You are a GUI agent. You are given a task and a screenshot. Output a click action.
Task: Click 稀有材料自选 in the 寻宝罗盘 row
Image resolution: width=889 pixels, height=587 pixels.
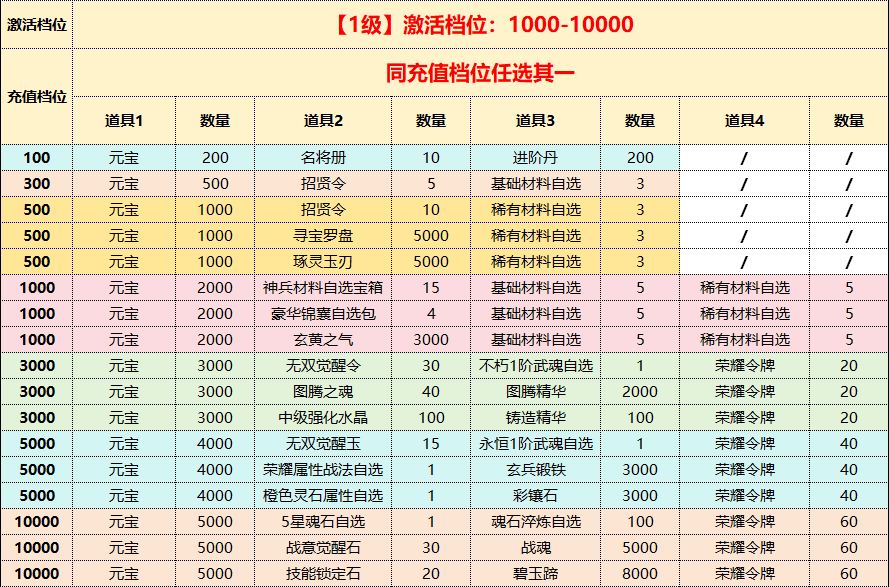535,236
